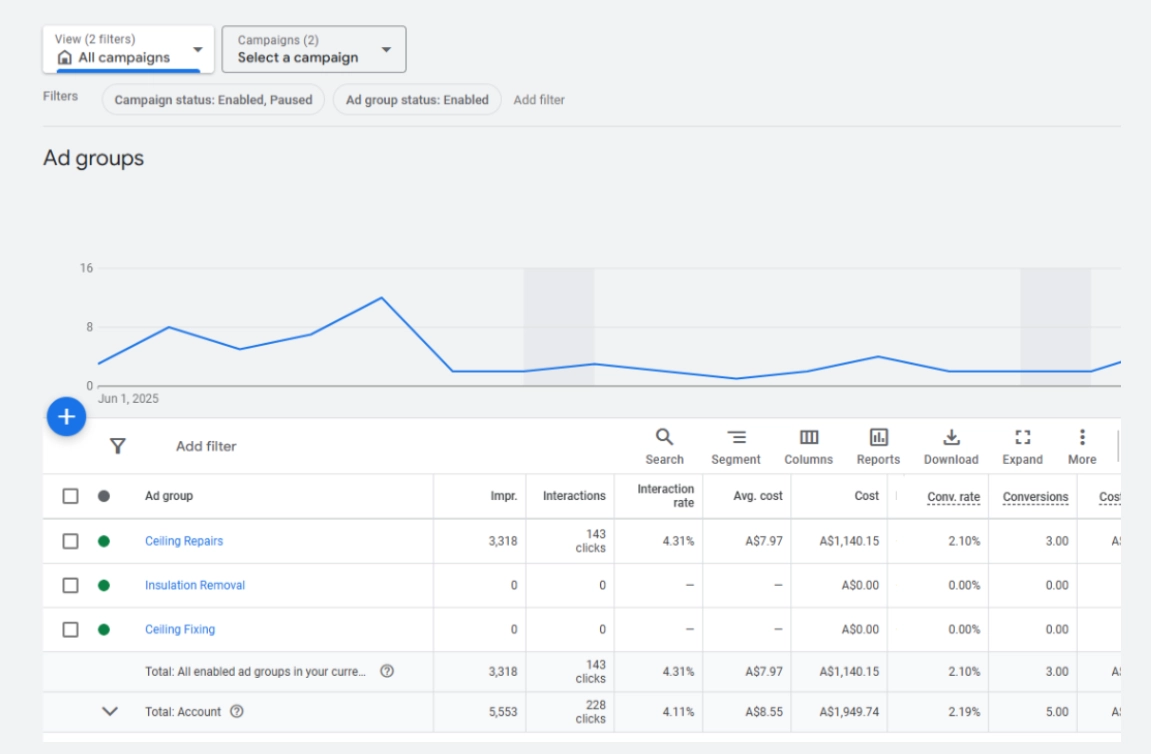Expand the Total: Account row chevron

pos(111,712)
